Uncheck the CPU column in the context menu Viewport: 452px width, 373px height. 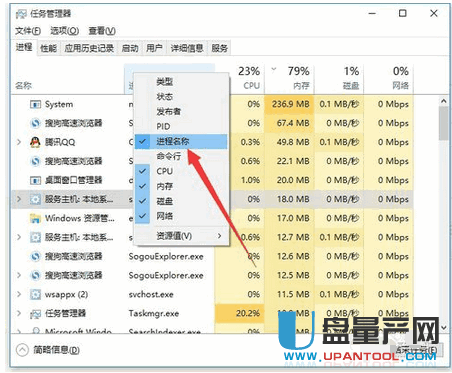pos(181,171)
